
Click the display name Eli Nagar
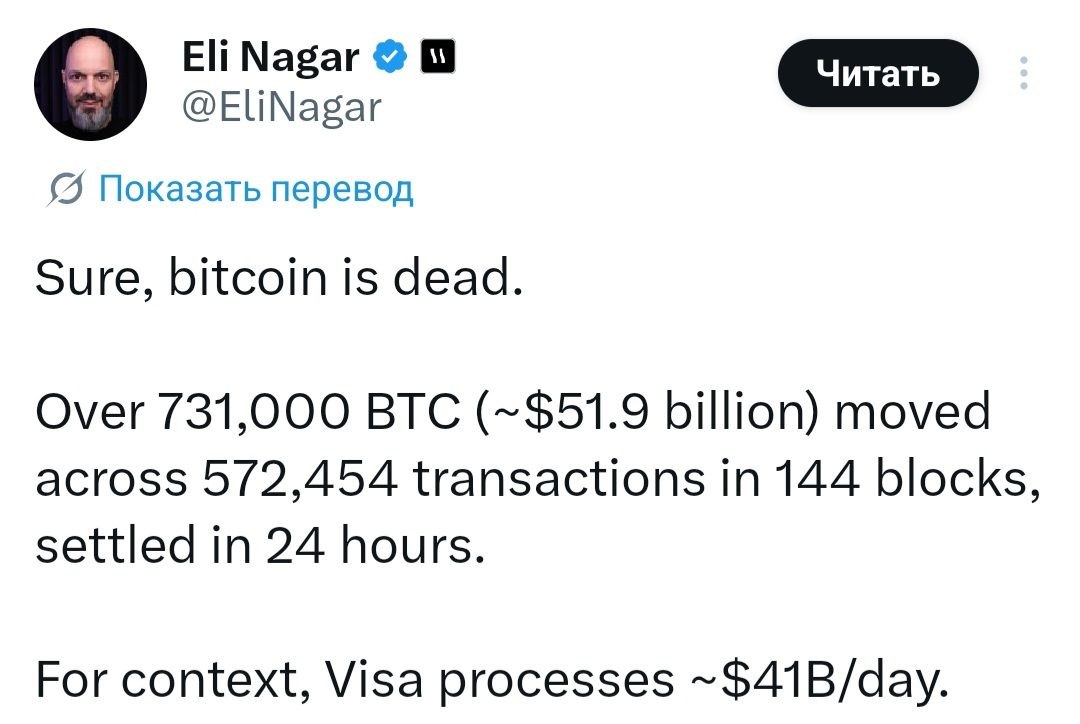[x=270, y=59]
